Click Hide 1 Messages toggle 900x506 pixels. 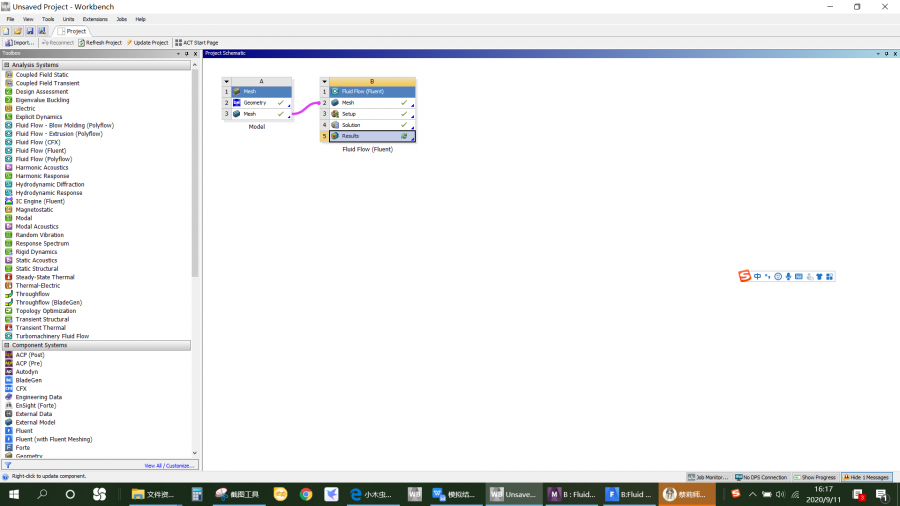(866, 477)
